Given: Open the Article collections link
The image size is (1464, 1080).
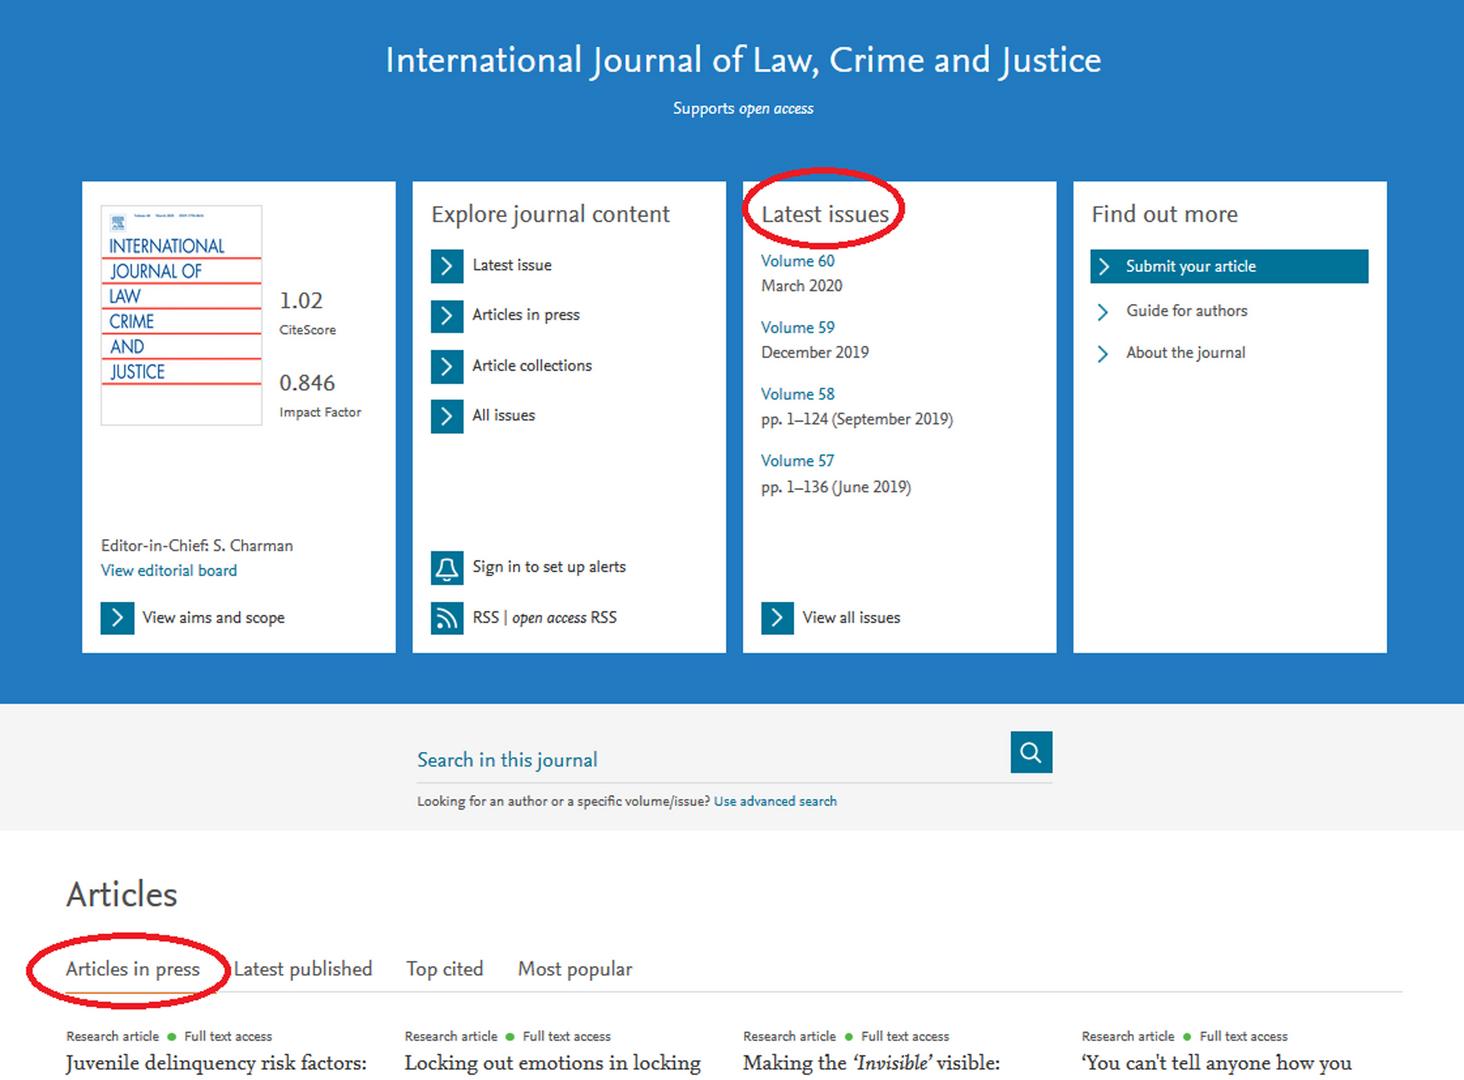Looking at the screenshot, I should (x=532, y=365).
